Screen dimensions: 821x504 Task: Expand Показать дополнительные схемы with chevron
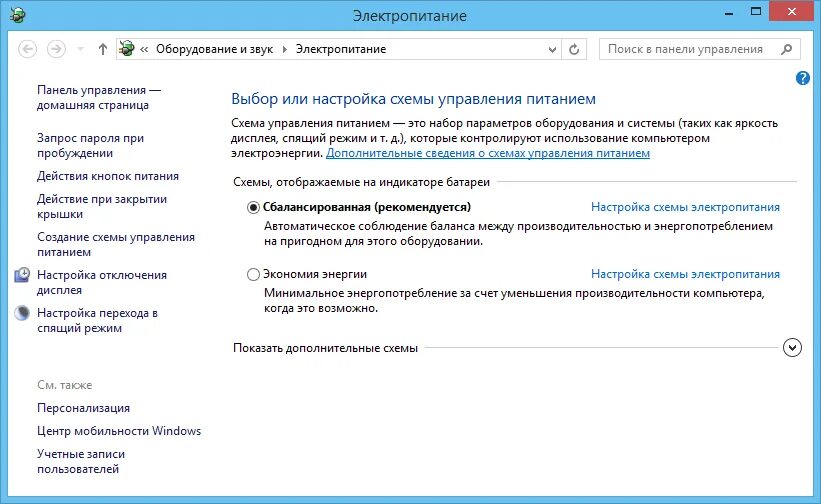(792, 348)
